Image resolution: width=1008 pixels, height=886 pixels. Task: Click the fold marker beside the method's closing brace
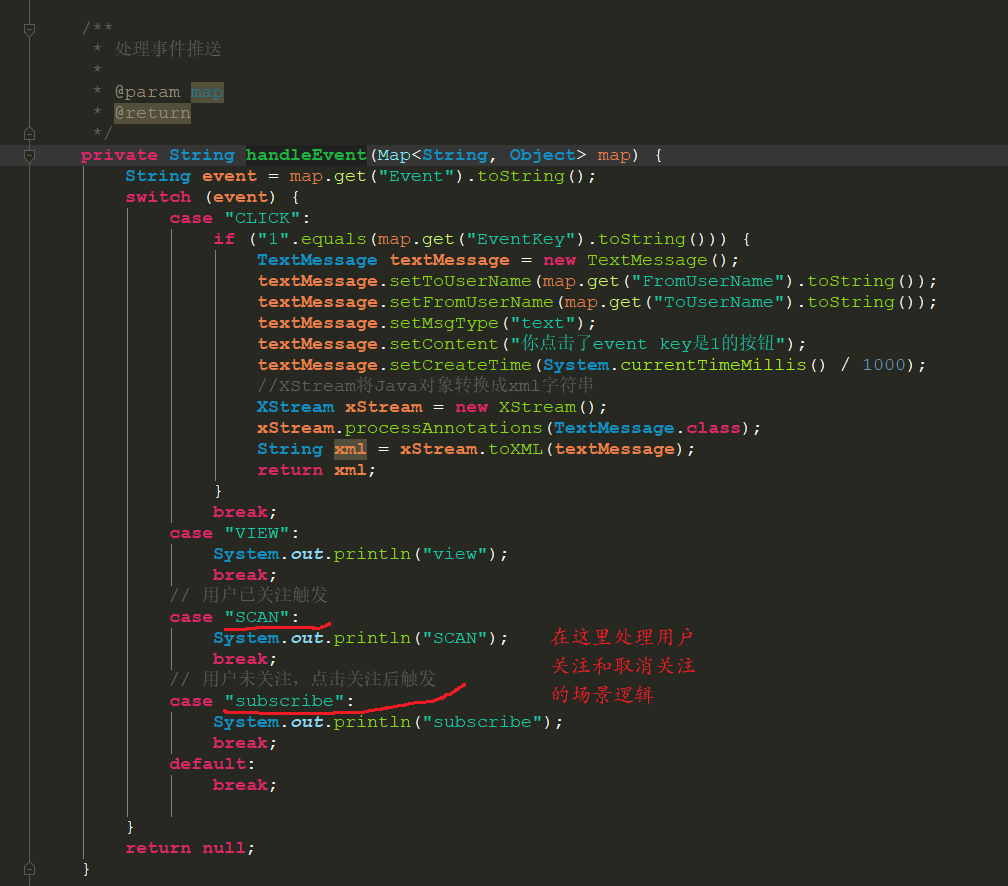tap(29, 869)
